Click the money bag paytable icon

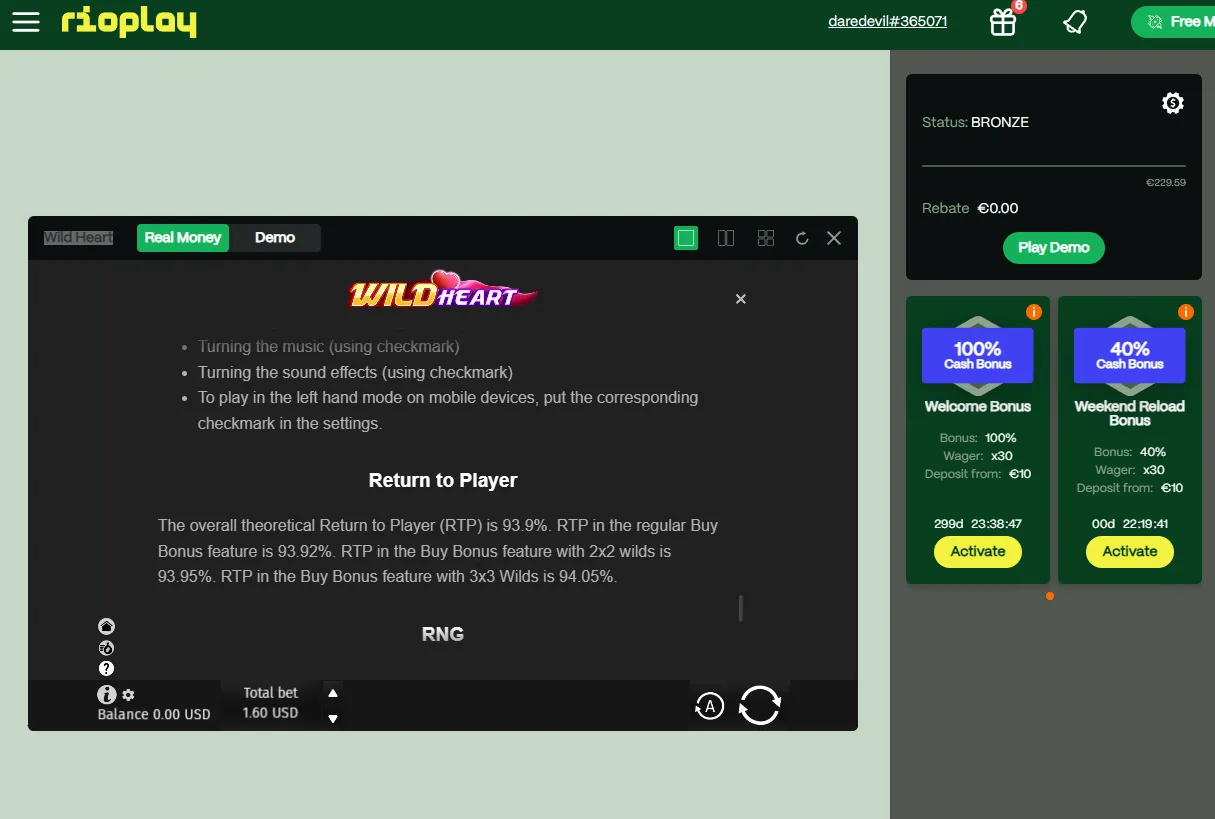tap(107, 648)
